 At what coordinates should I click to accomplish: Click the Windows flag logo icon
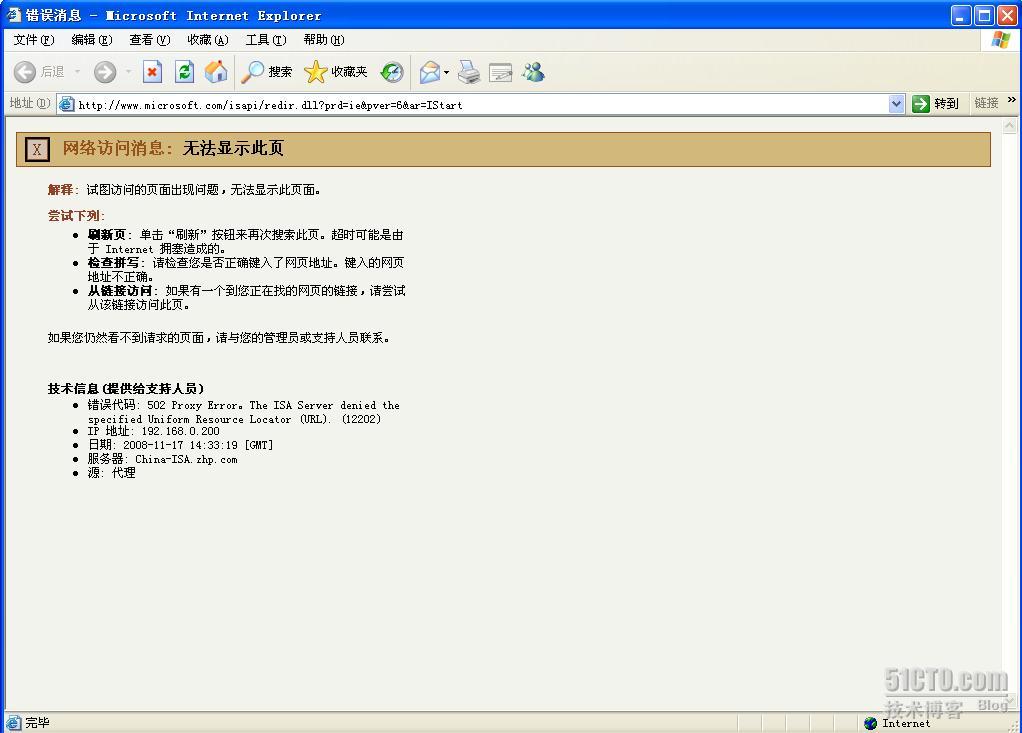[x=1000, y=39]
